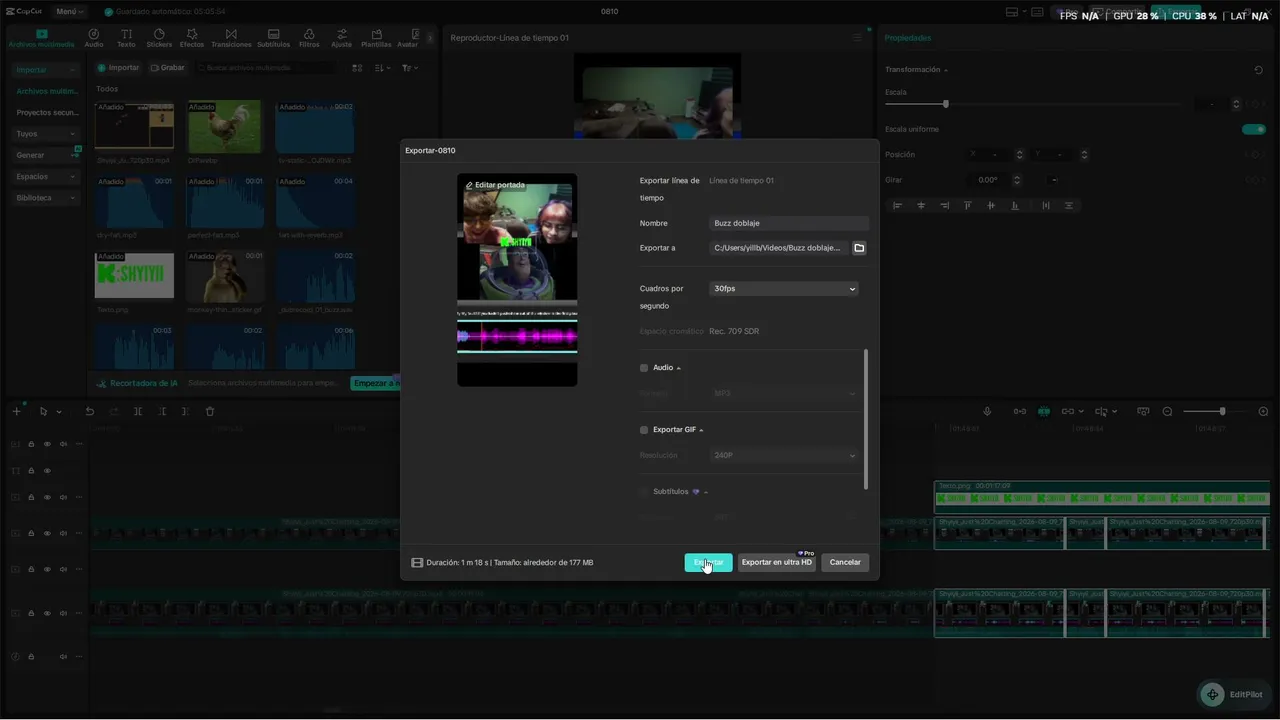Click the redo arrow in timeline toolbar
Screen dimensions: 1280x720
coord(113,411)
